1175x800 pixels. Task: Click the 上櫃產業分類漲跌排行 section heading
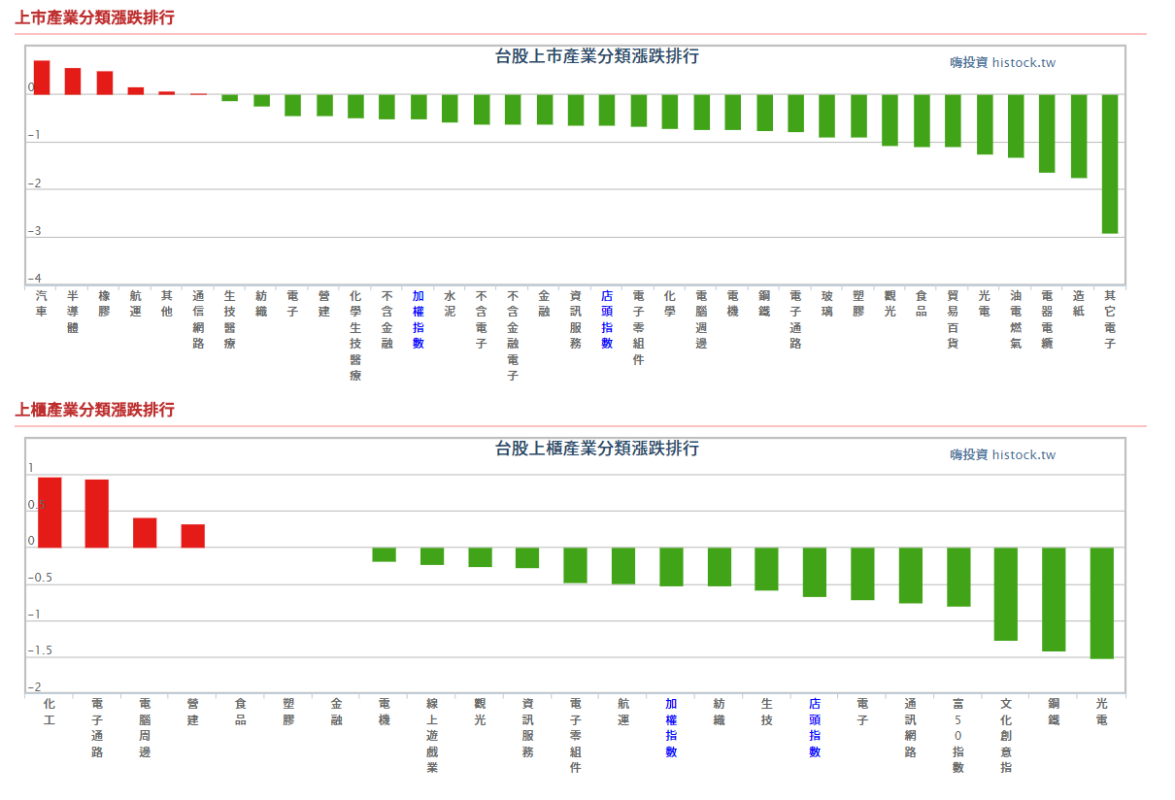94,410
